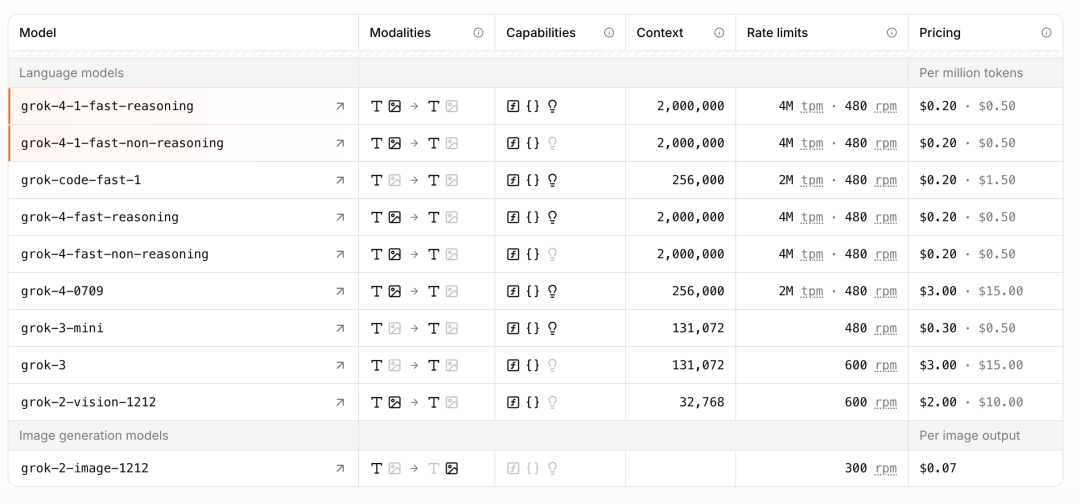
Task: Open grok-4-1-fast-reasoning via its arrow icon
Action: coord(340,106)
